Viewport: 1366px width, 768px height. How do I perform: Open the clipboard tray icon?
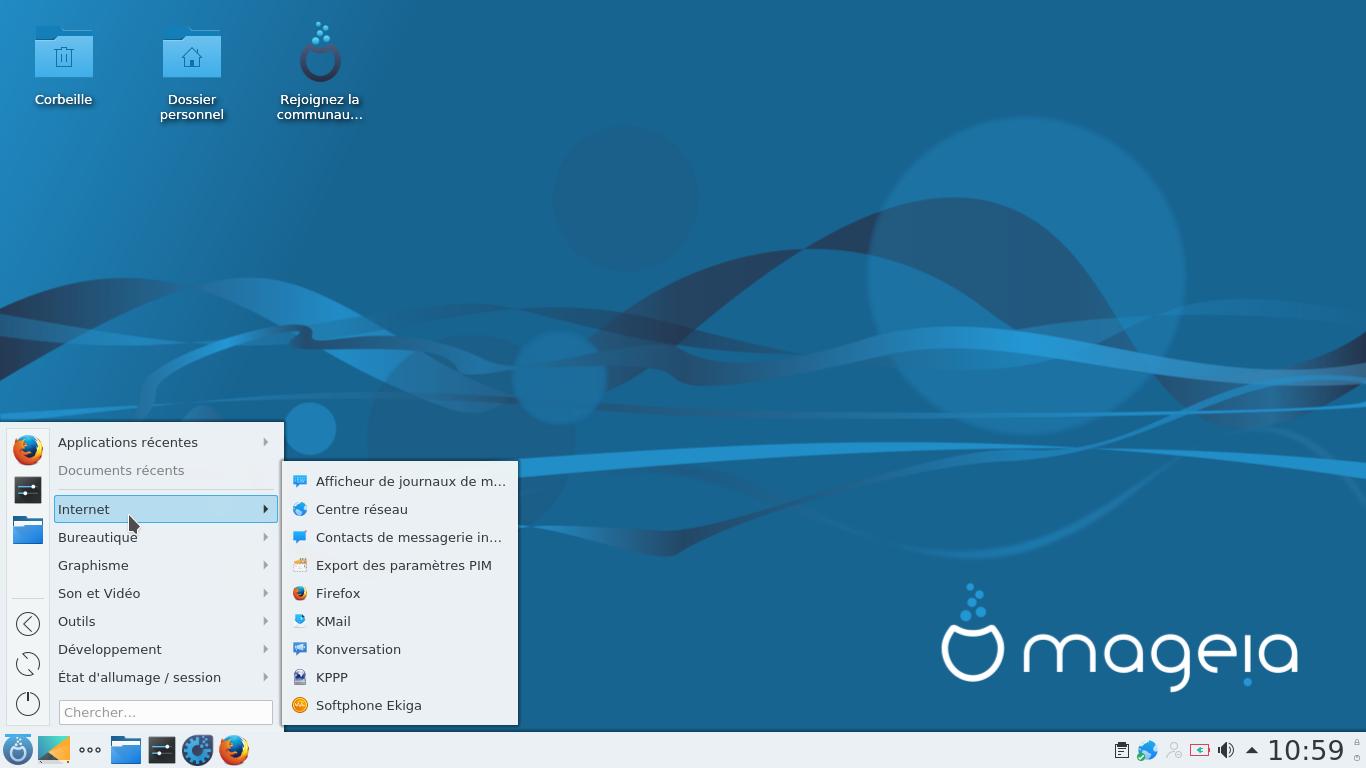point(1122,750)
